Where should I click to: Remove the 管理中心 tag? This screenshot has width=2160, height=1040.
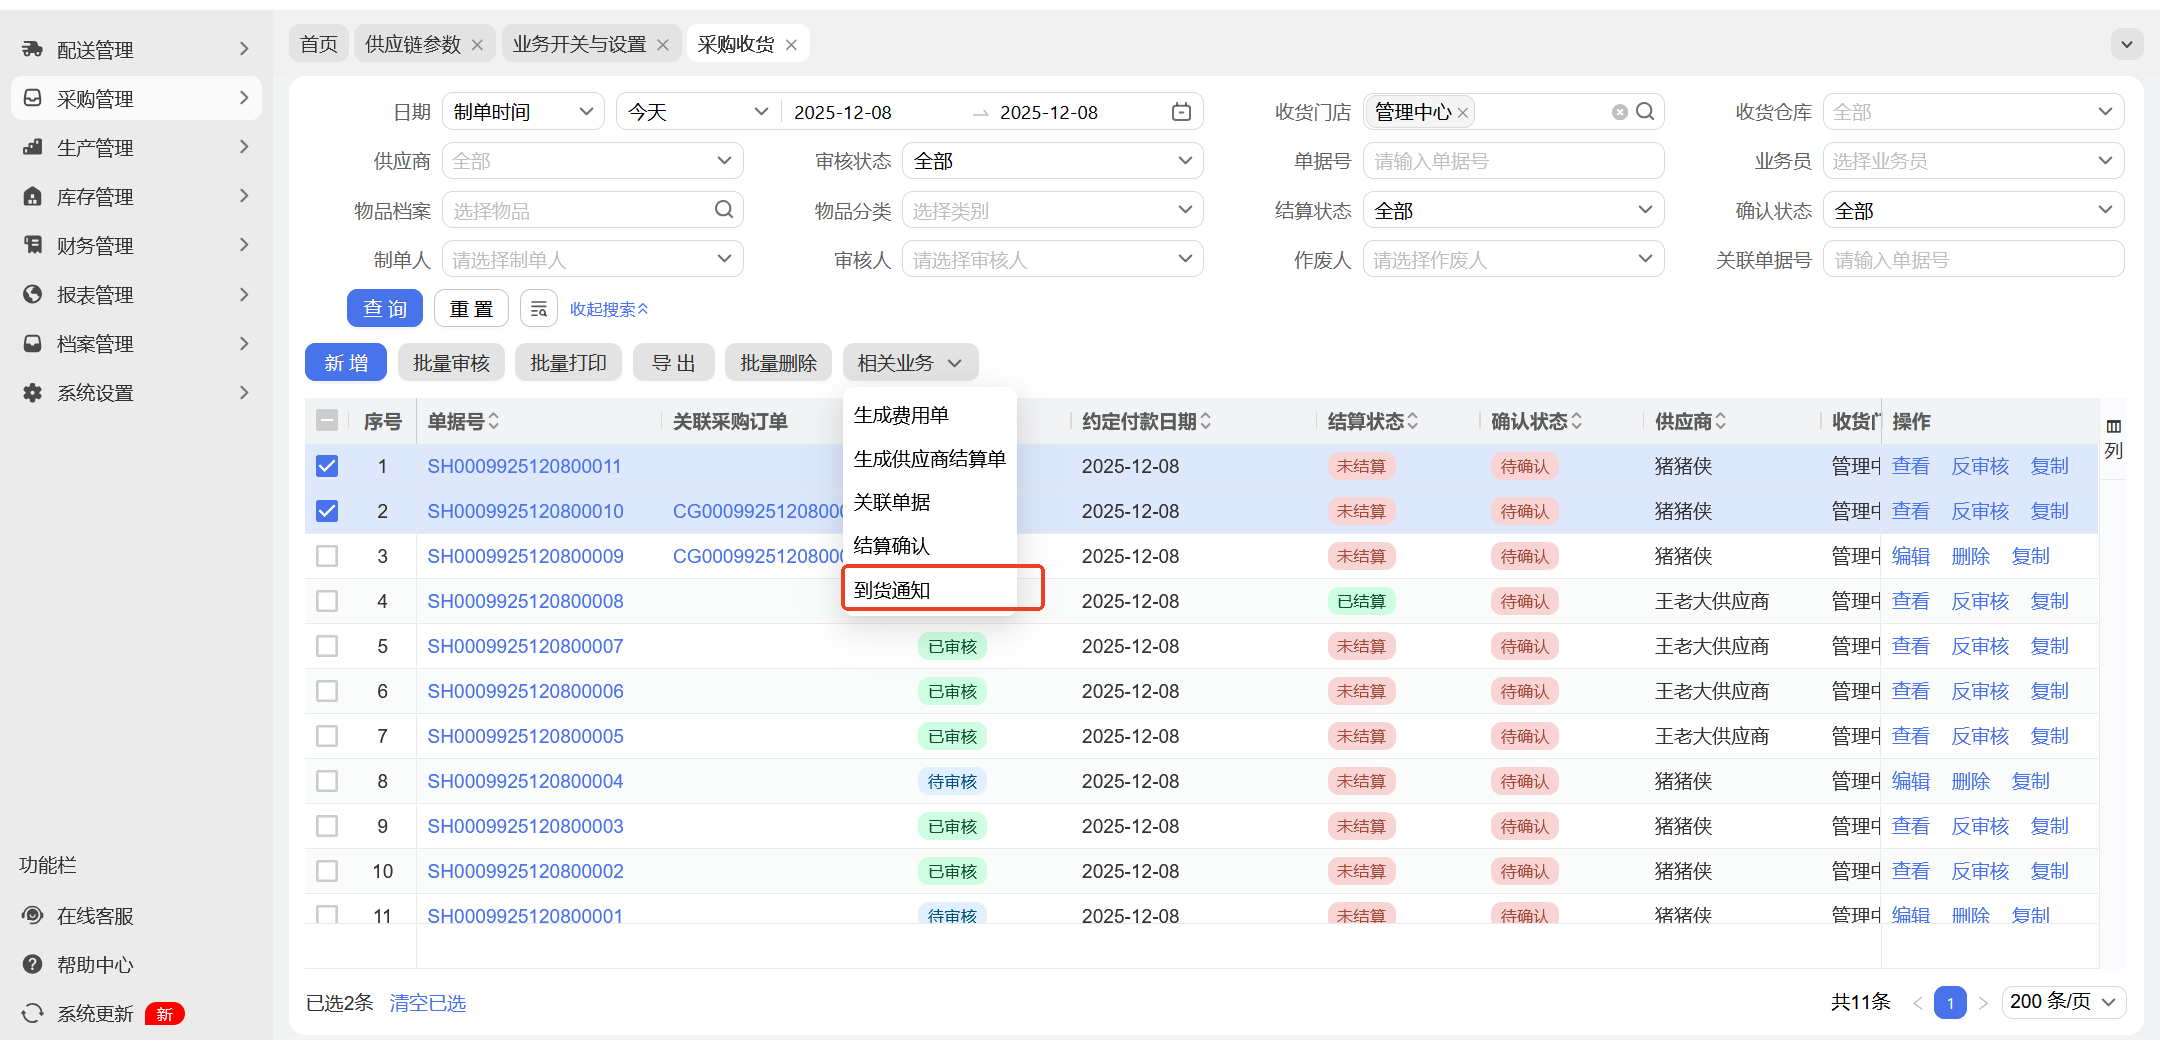(1463, 113)
